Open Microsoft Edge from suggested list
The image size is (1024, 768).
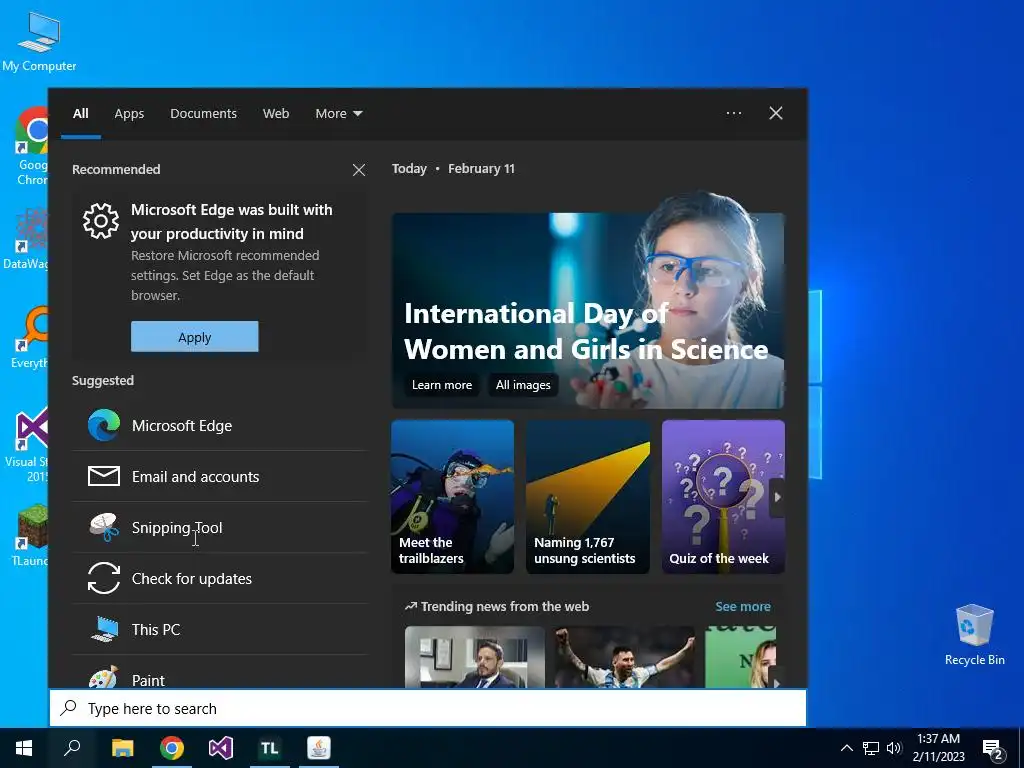click(x=219, y=426)
